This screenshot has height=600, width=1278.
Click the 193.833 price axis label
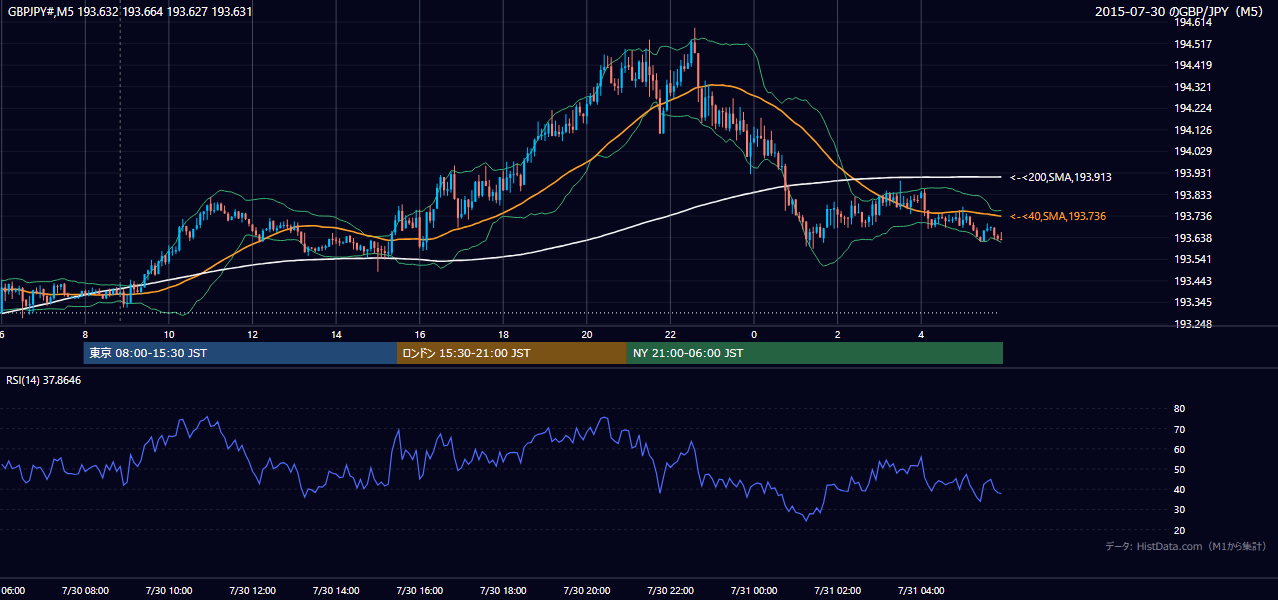click(x=1193, y=195)
